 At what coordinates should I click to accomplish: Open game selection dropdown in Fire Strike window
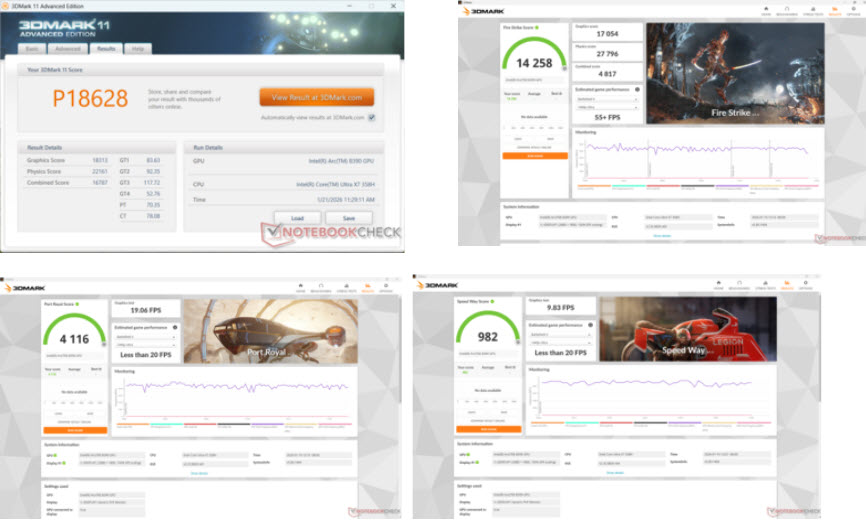607,99
